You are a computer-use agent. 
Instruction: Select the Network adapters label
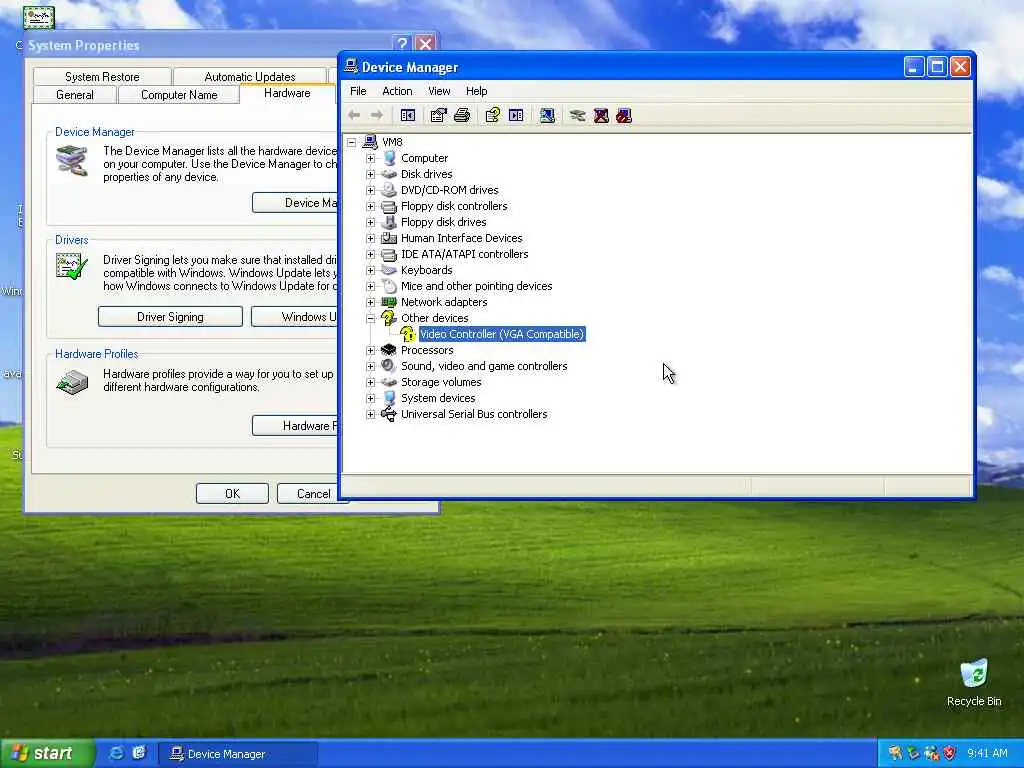tap(444, 302)
